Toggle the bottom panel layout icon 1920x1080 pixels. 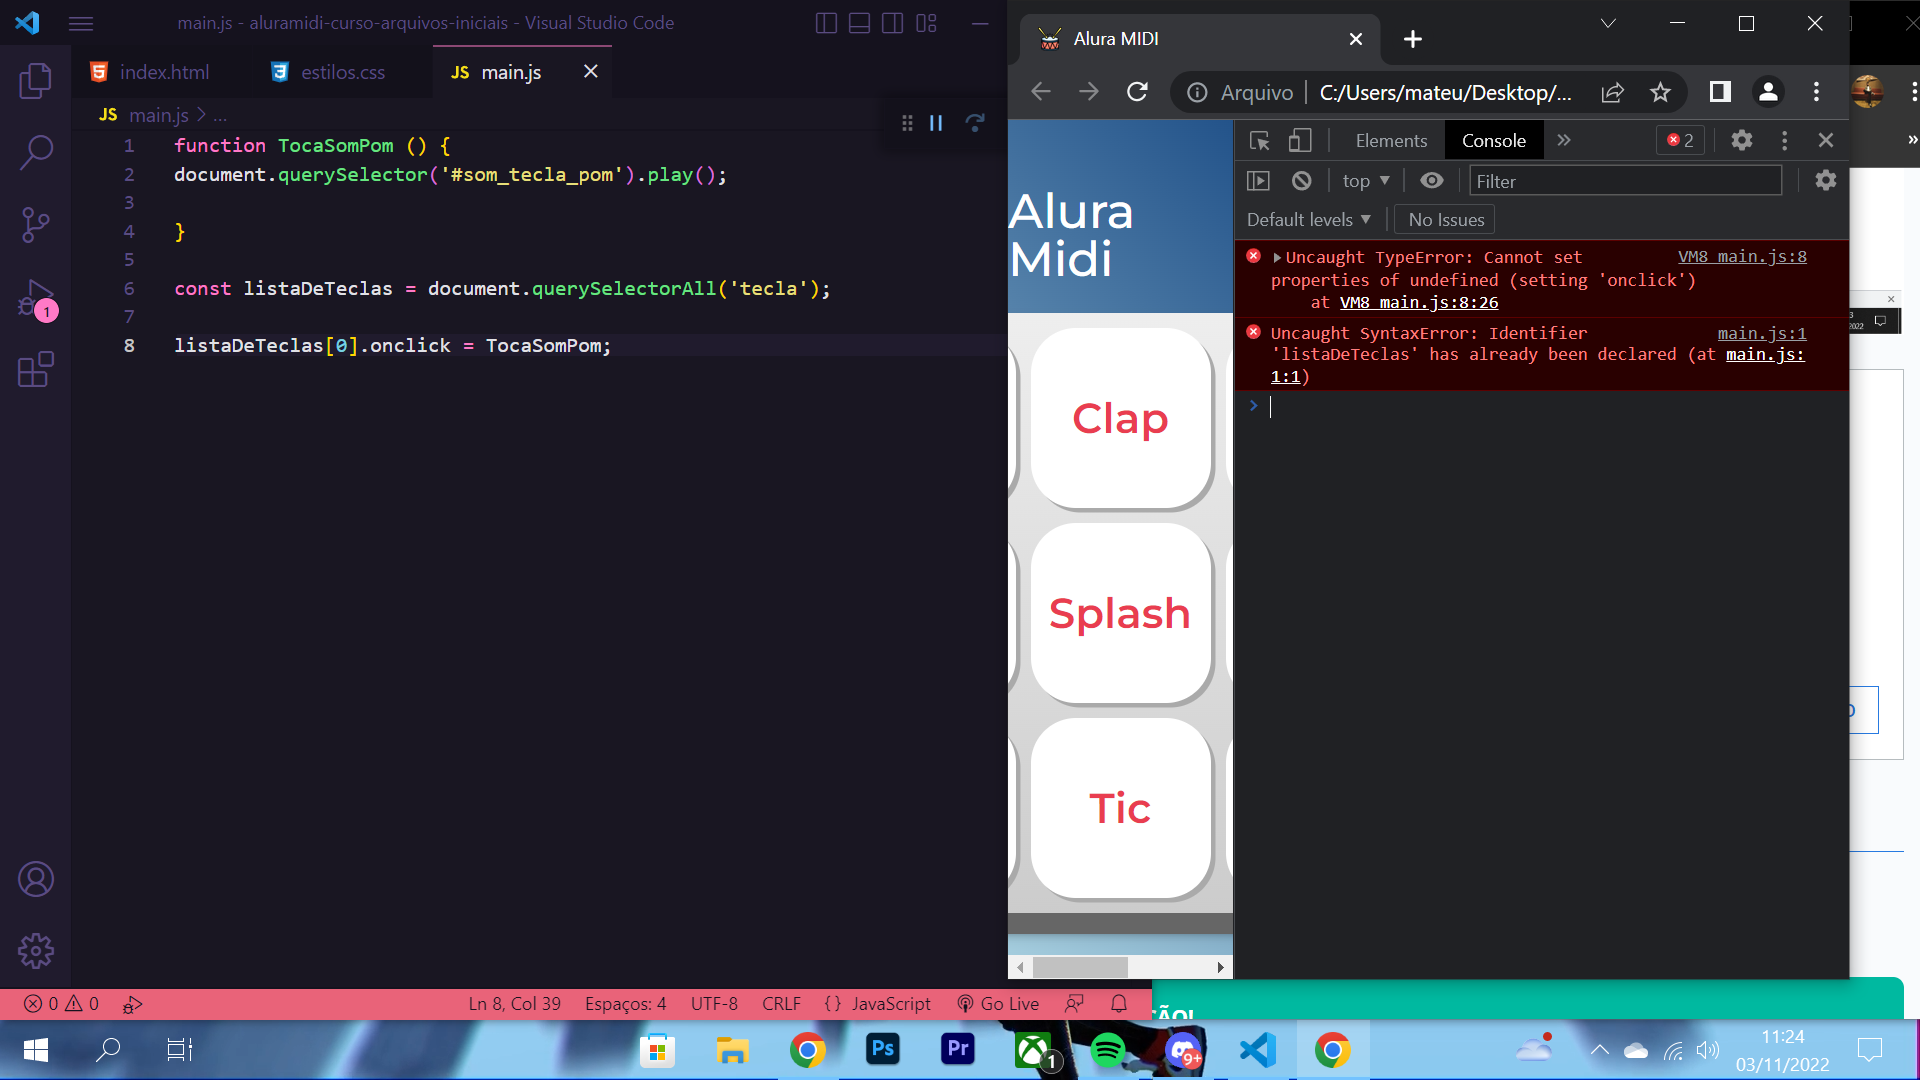(859, 23)
